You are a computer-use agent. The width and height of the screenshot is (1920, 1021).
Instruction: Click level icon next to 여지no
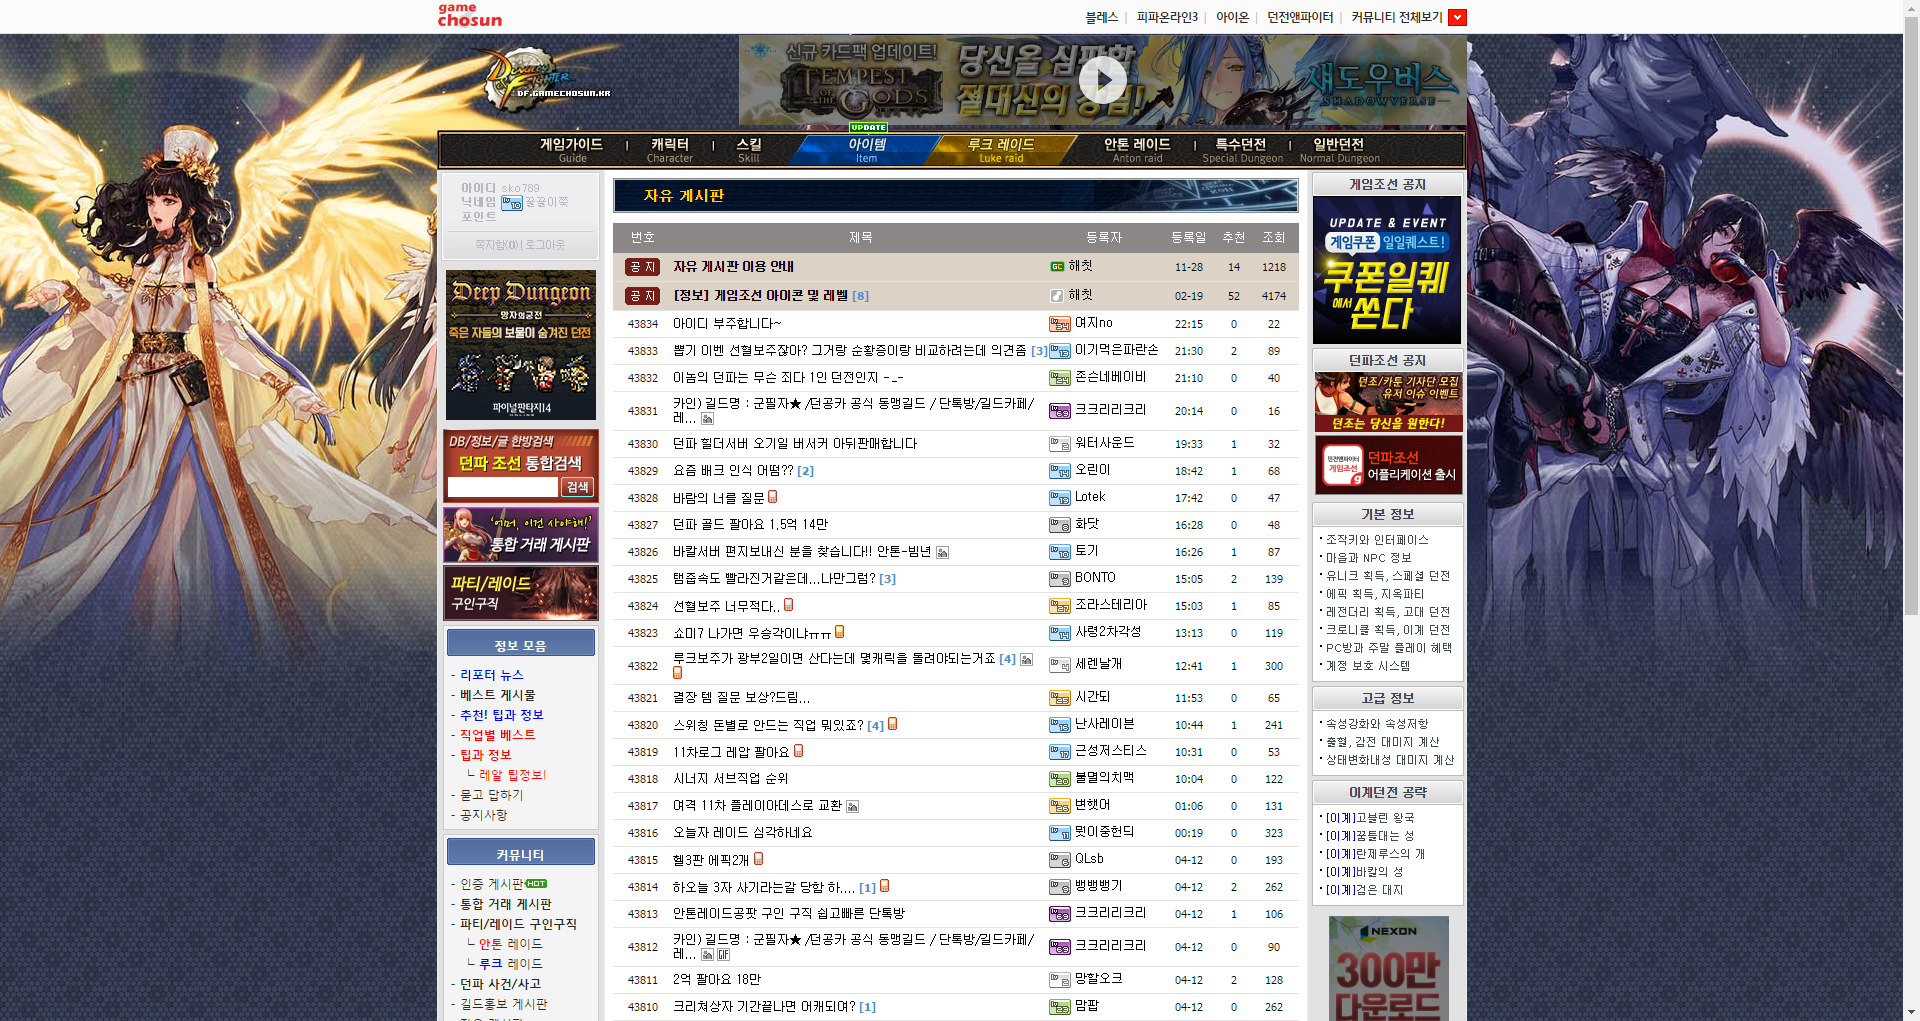pyautogui.click(x=1059, y=324)
